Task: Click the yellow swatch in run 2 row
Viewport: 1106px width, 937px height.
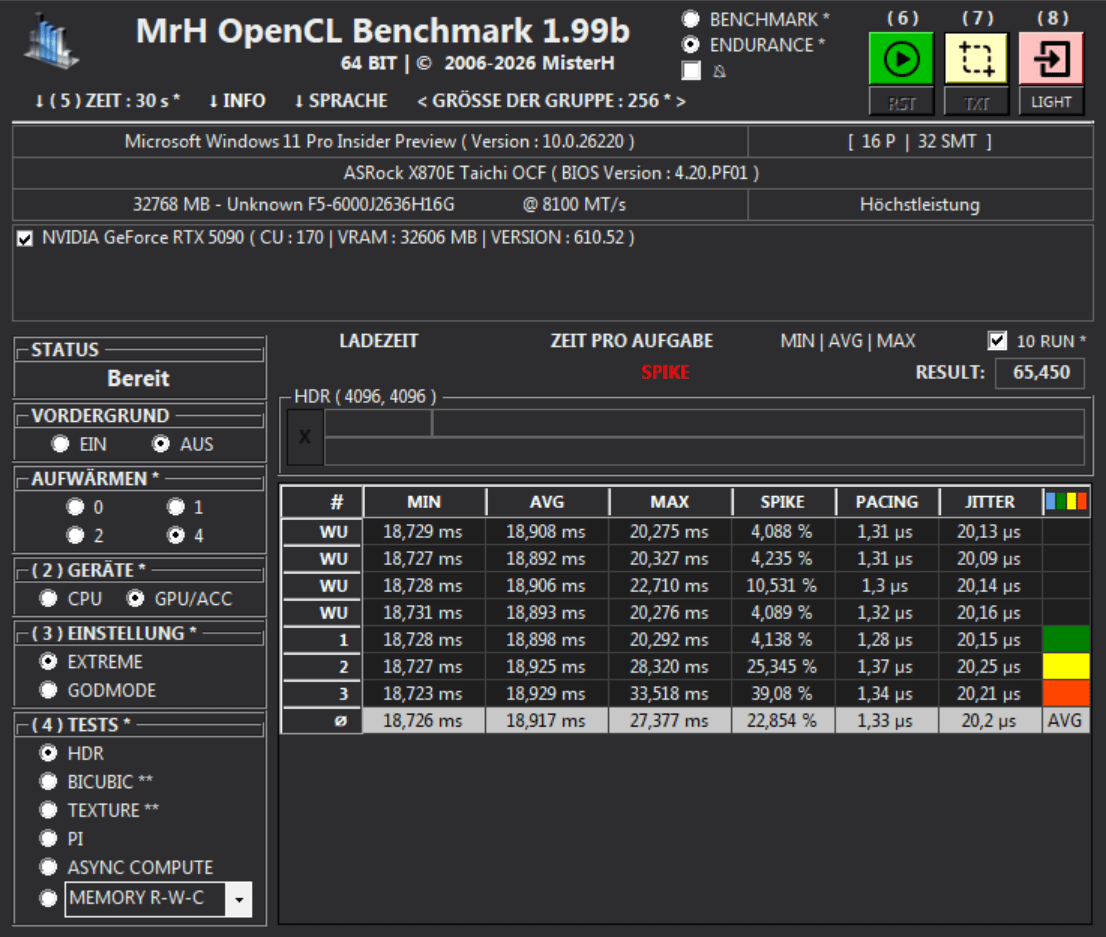Action: point(1066,666)
